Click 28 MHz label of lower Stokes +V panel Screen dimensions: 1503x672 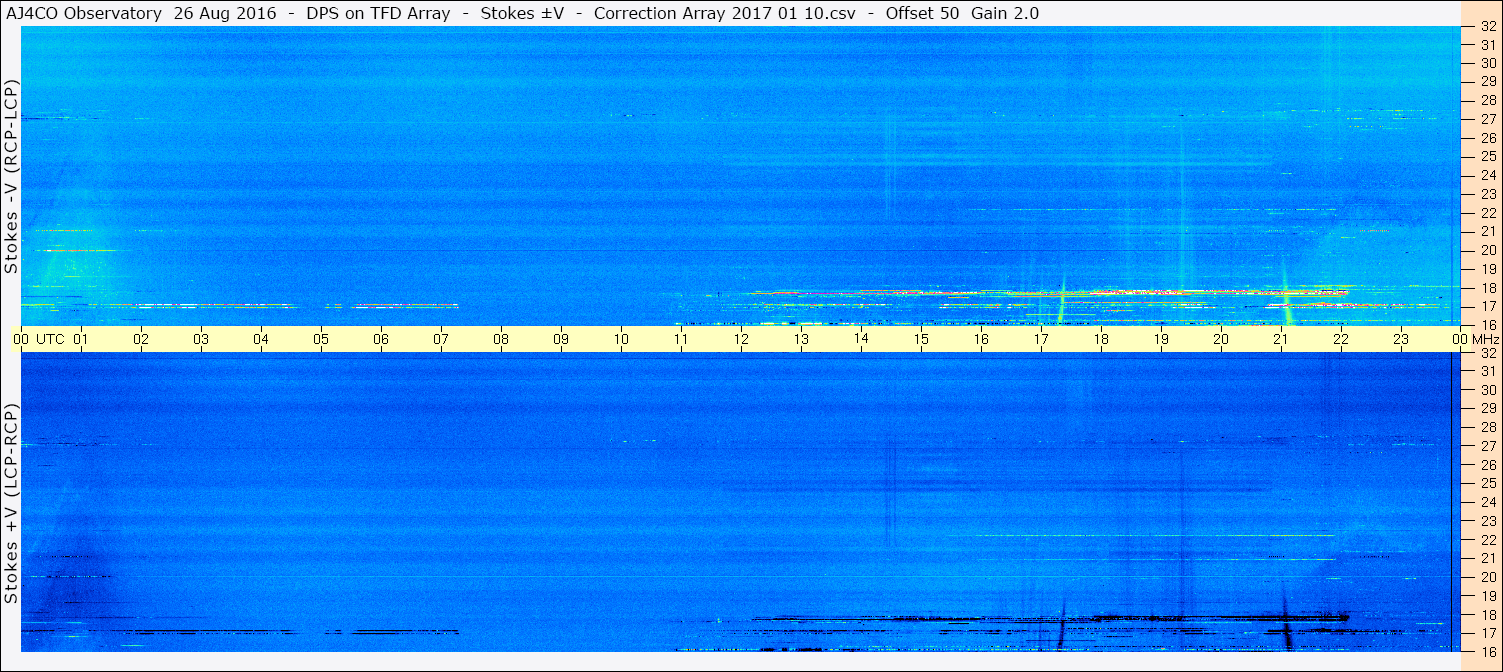tap(1488, 428)
